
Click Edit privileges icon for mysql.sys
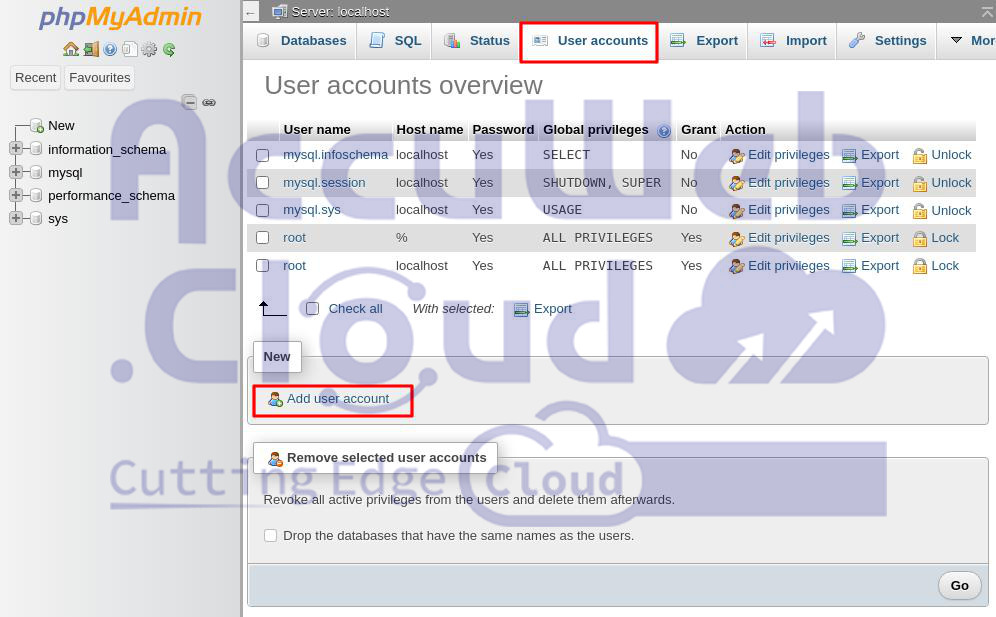tap(737, 211)
